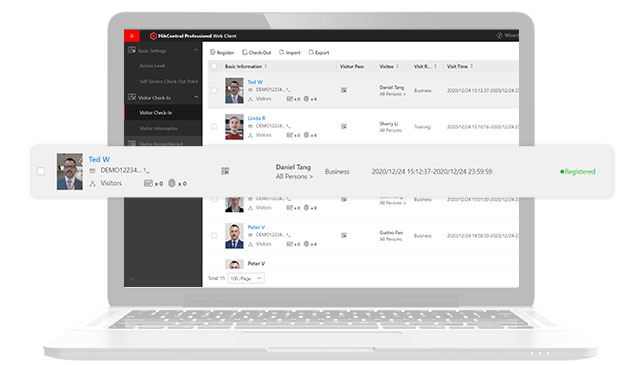Open Self-Service Check-Out Point in the sidebar

coord(169,81)
